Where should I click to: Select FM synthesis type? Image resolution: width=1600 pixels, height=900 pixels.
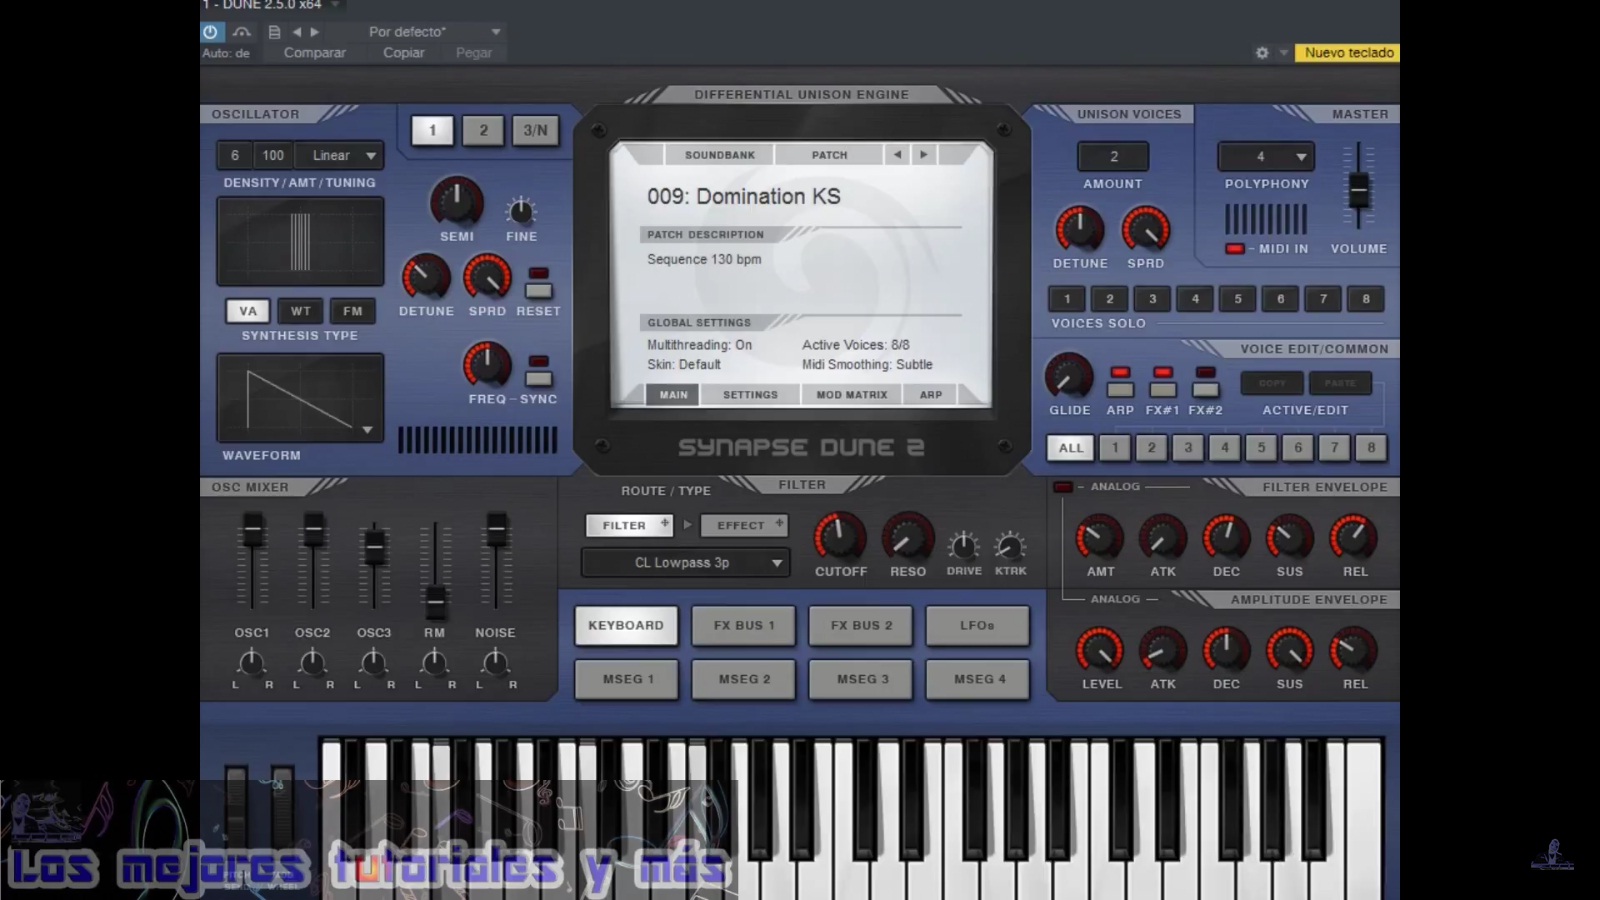tap(353, 311)
